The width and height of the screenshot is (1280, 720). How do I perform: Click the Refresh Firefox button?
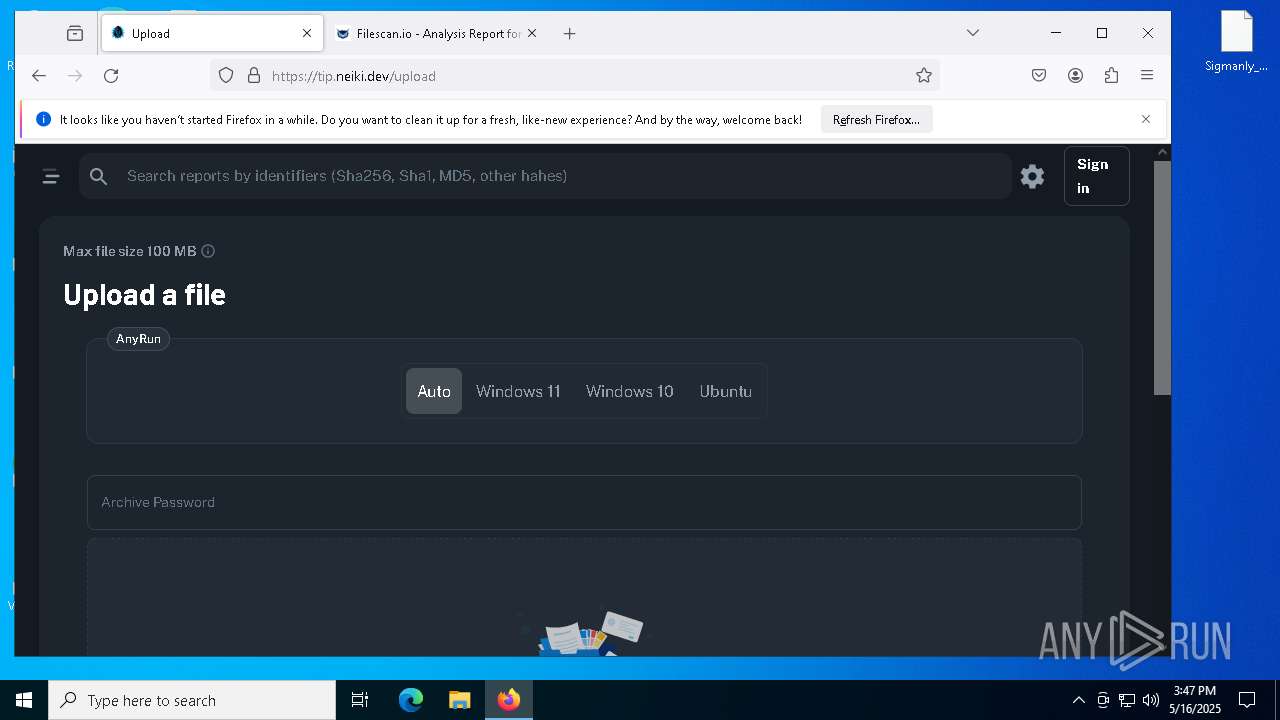(877, 119)
